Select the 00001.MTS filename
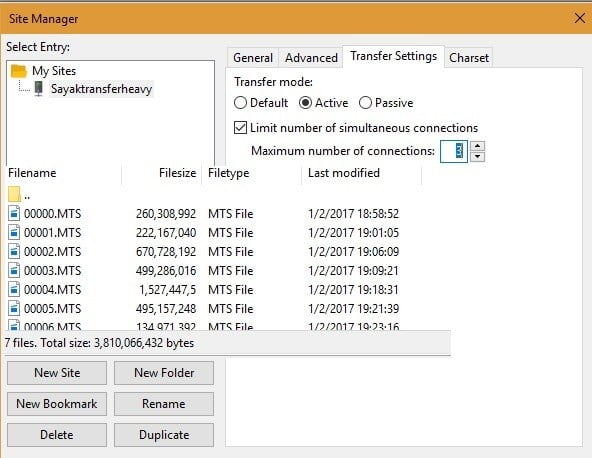Screen dimensions: 592x458 pyautogui.click(x=52, y=233)
